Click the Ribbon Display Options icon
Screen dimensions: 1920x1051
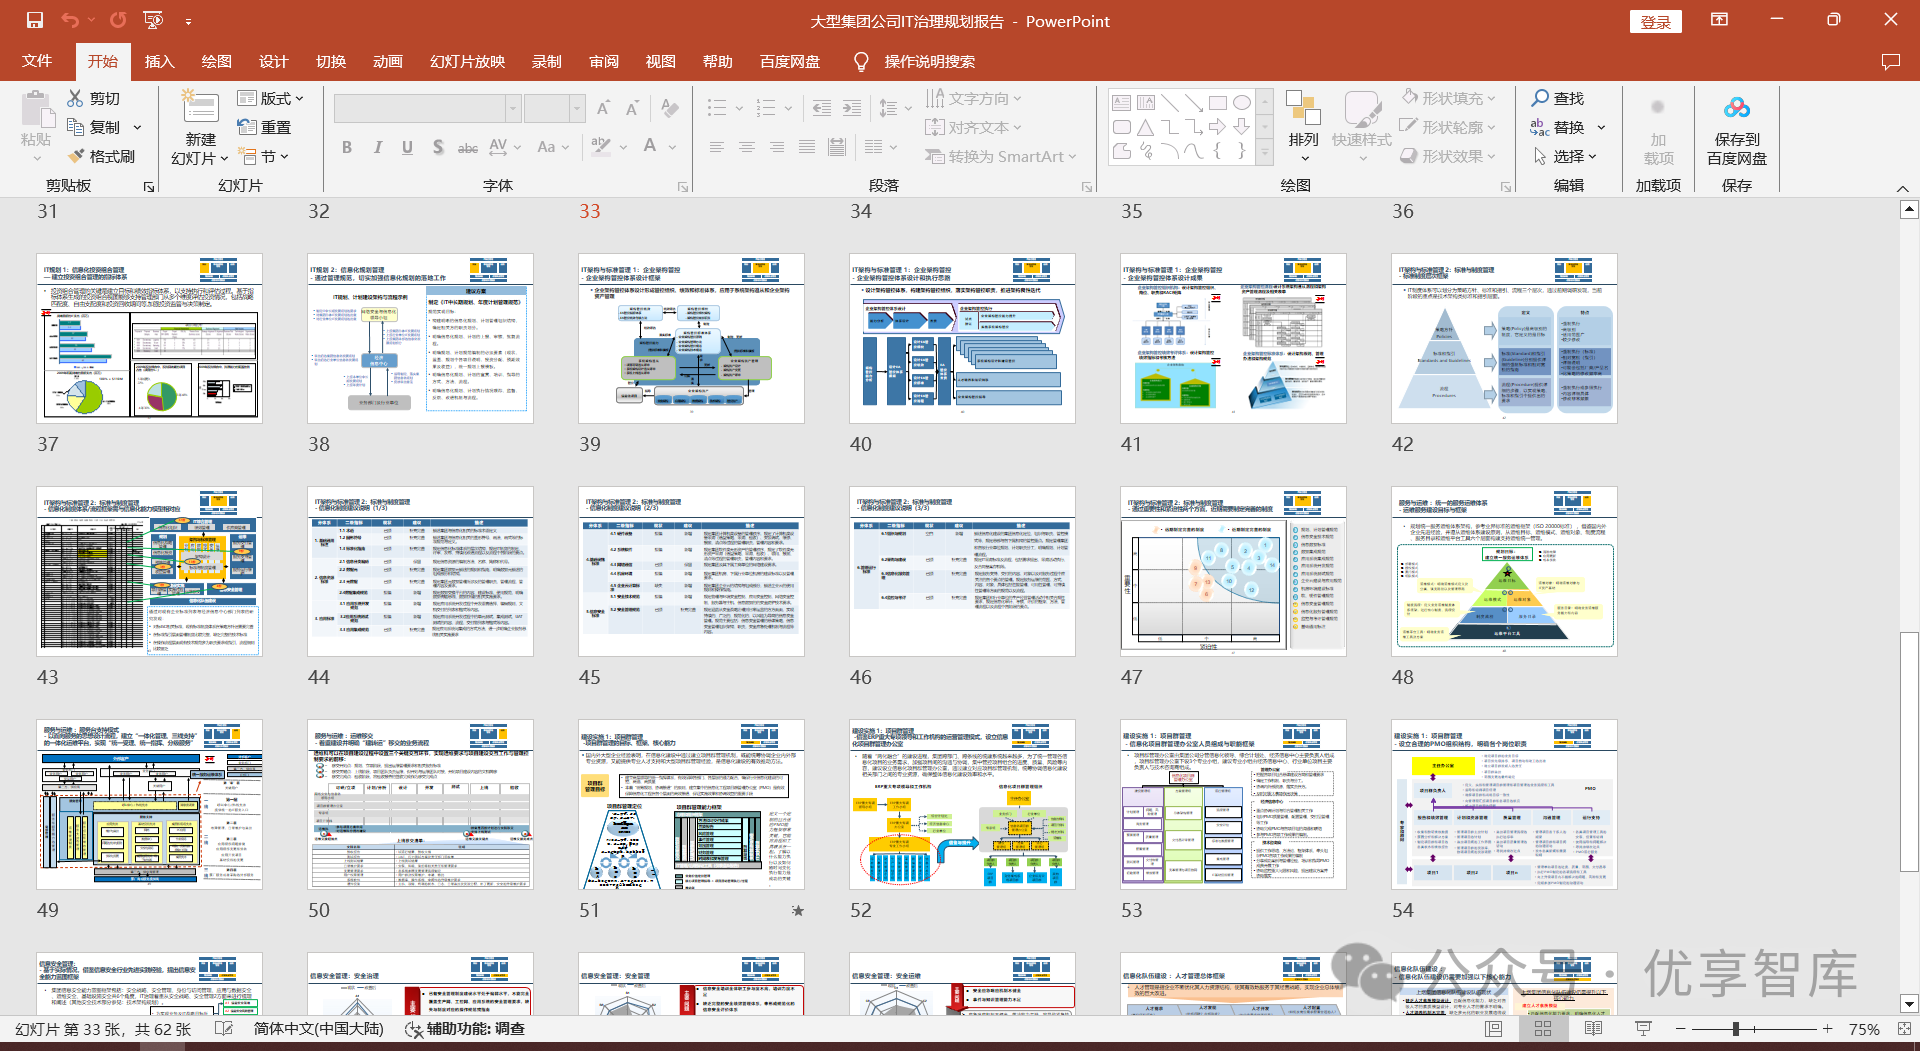tap(1719, 20)
